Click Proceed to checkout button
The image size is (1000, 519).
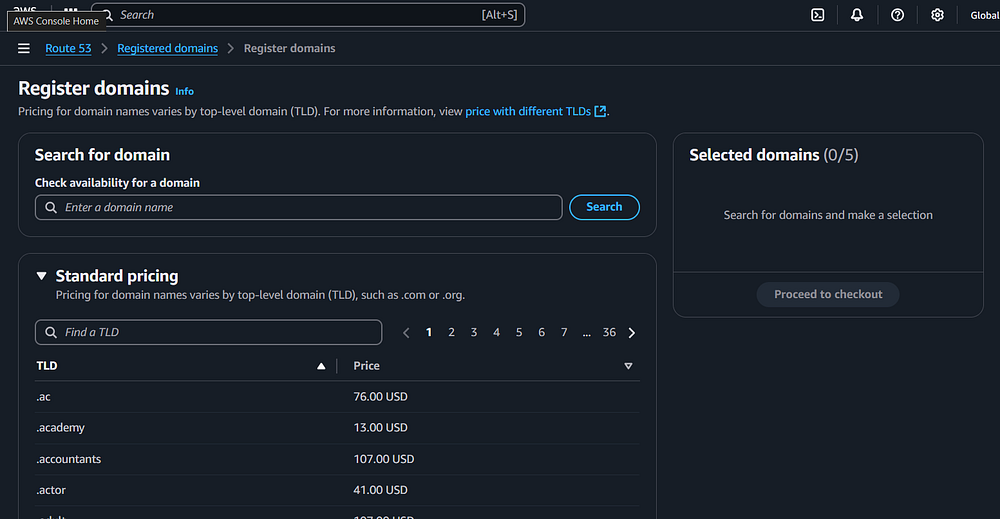point(828,294)
